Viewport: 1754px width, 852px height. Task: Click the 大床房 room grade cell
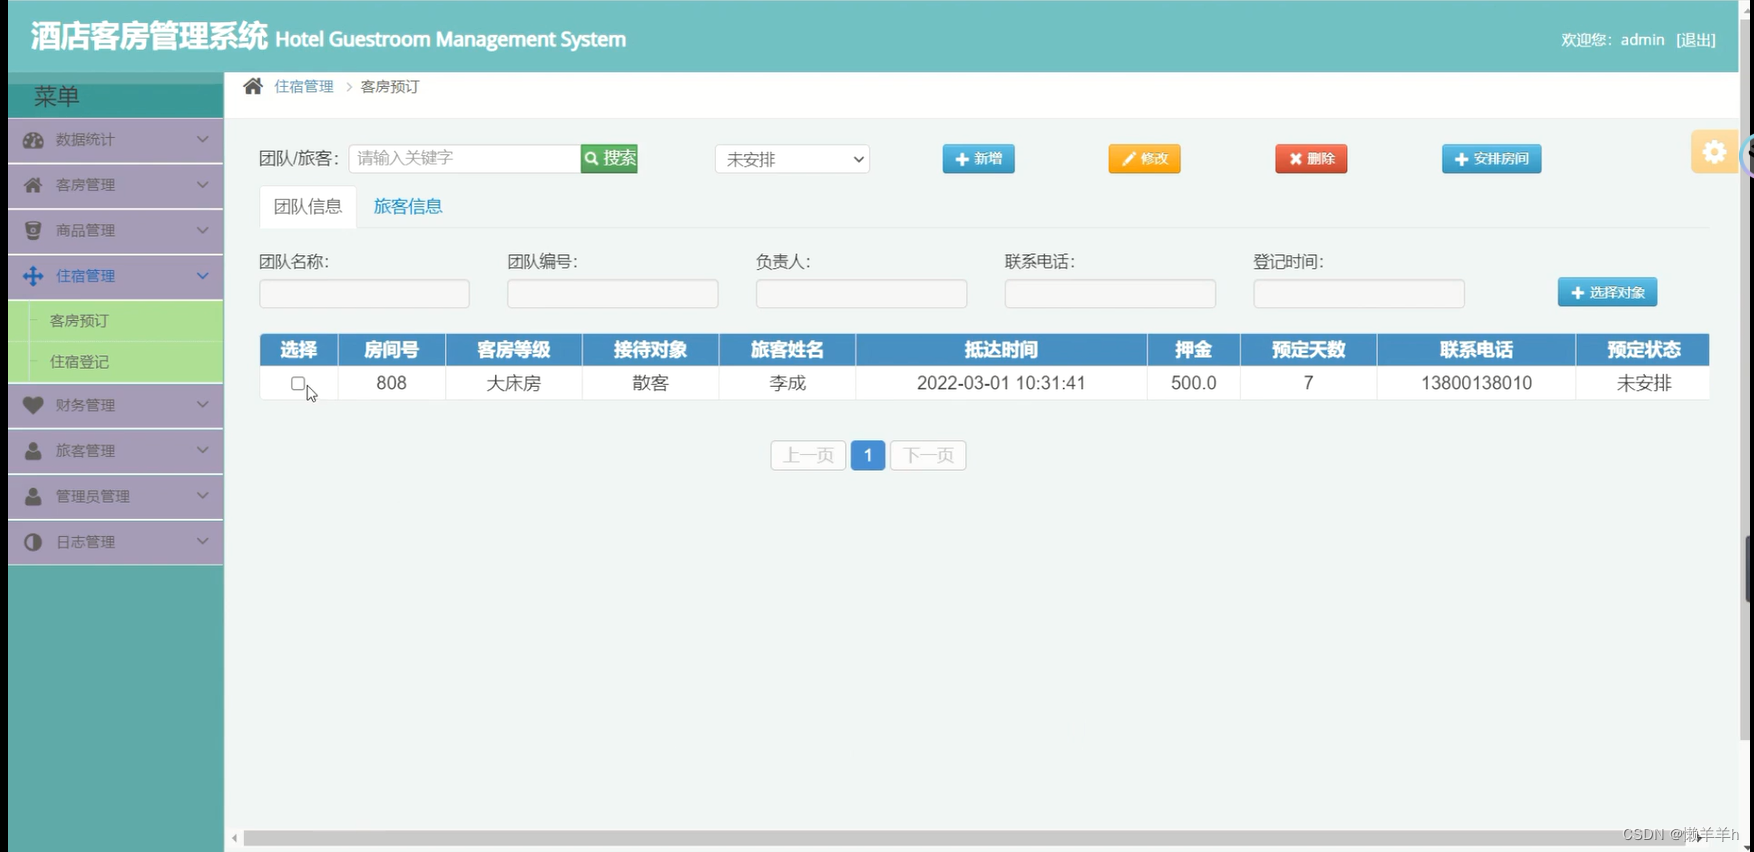coord(514,383)
